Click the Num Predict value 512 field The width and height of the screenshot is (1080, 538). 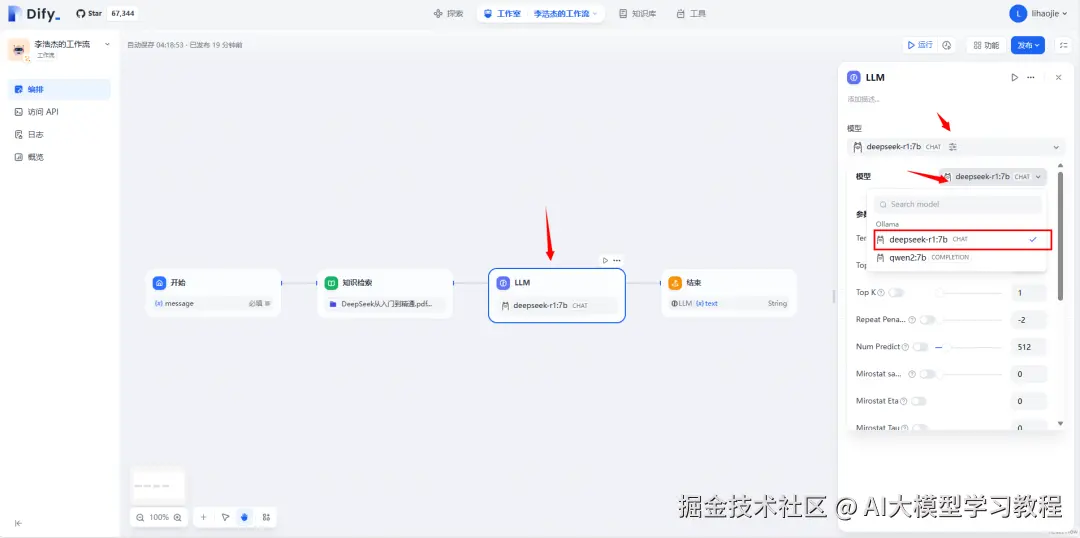tap(1029, 347)
